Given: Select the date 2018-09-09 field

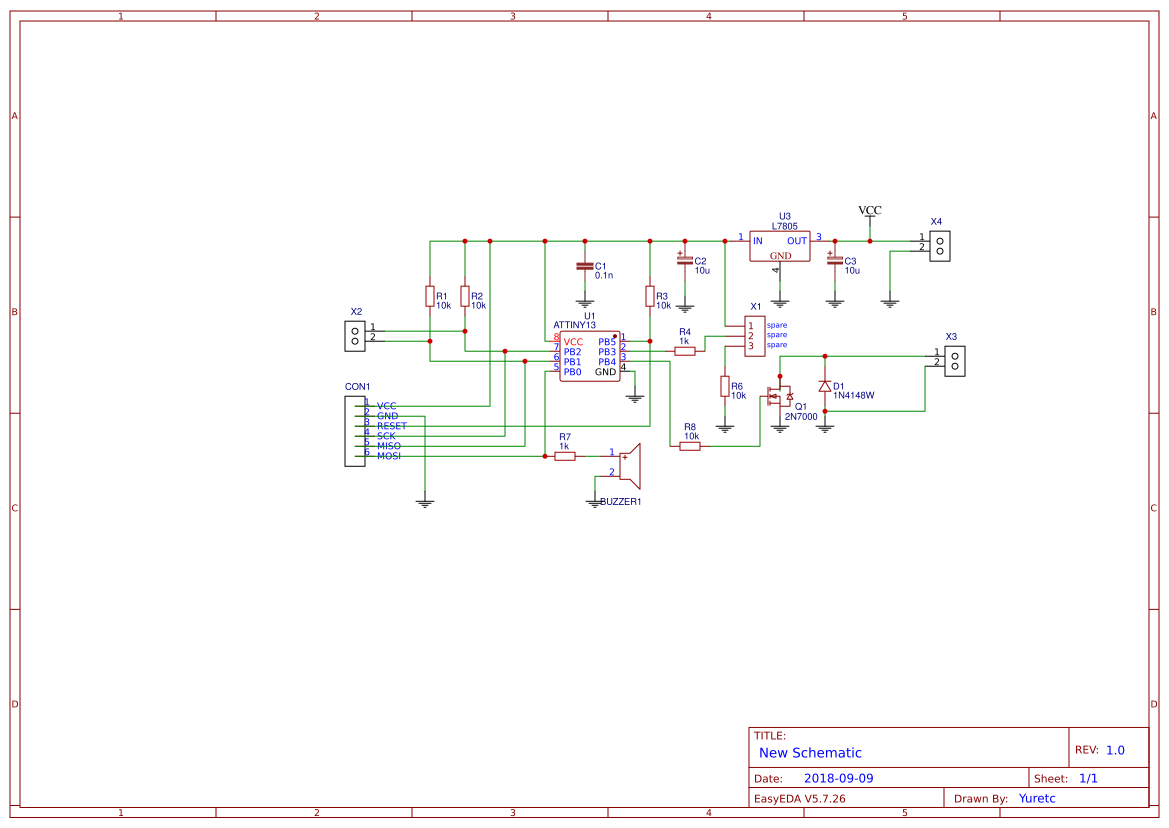Looking at the screenshot, I should (x=838, y=777).
